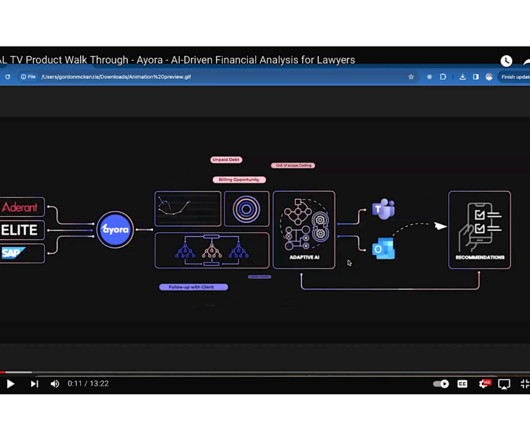The height and width of the screenshot is (442, 530).
Task: Click the Follow-up with Client tag
Action: tap(193, 287)
